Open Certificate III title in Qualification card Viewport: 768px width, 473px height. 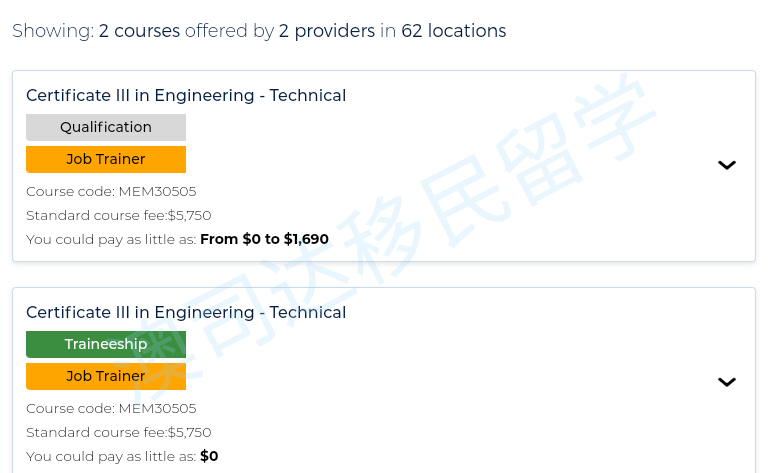[x=186, y=96]
